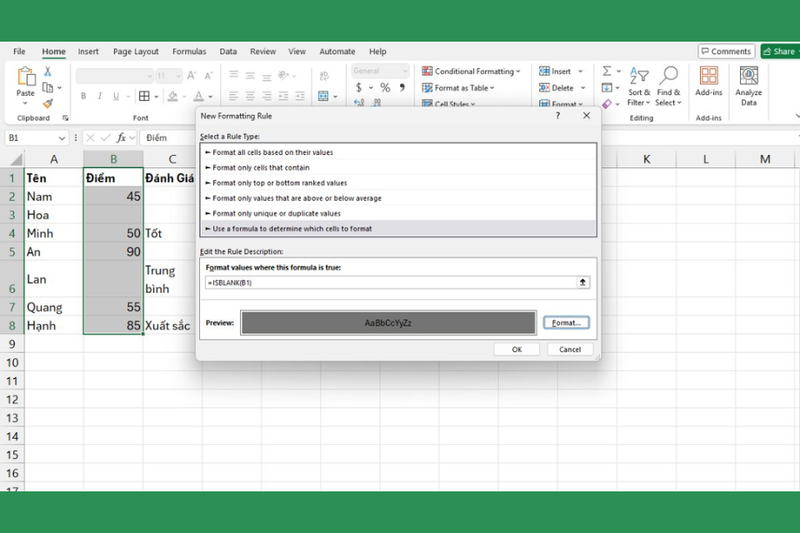Select 'Format only cells that contain' rule type
This screenshot has height=533, width=800.
(x=398, y=167)
